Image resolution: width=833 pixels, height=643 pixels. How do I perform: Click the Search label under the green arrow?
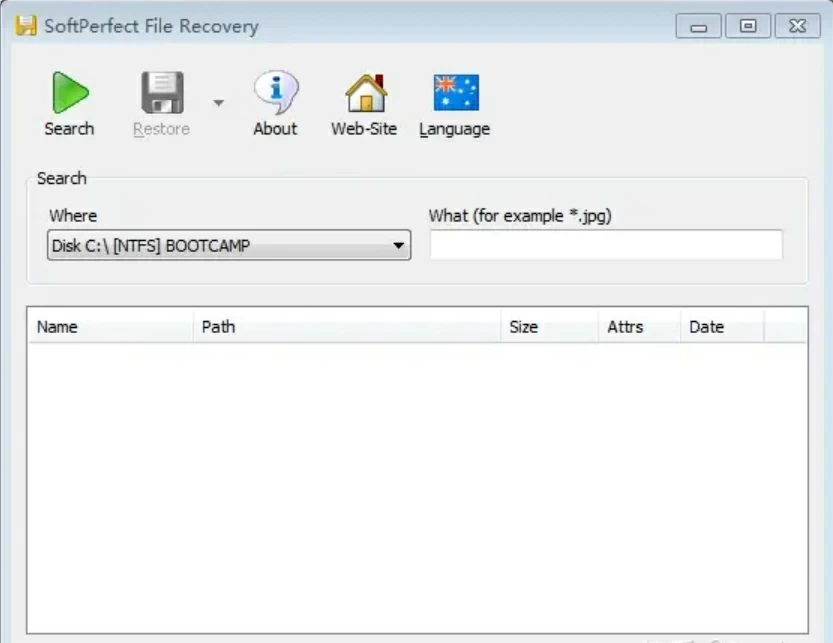68,129
